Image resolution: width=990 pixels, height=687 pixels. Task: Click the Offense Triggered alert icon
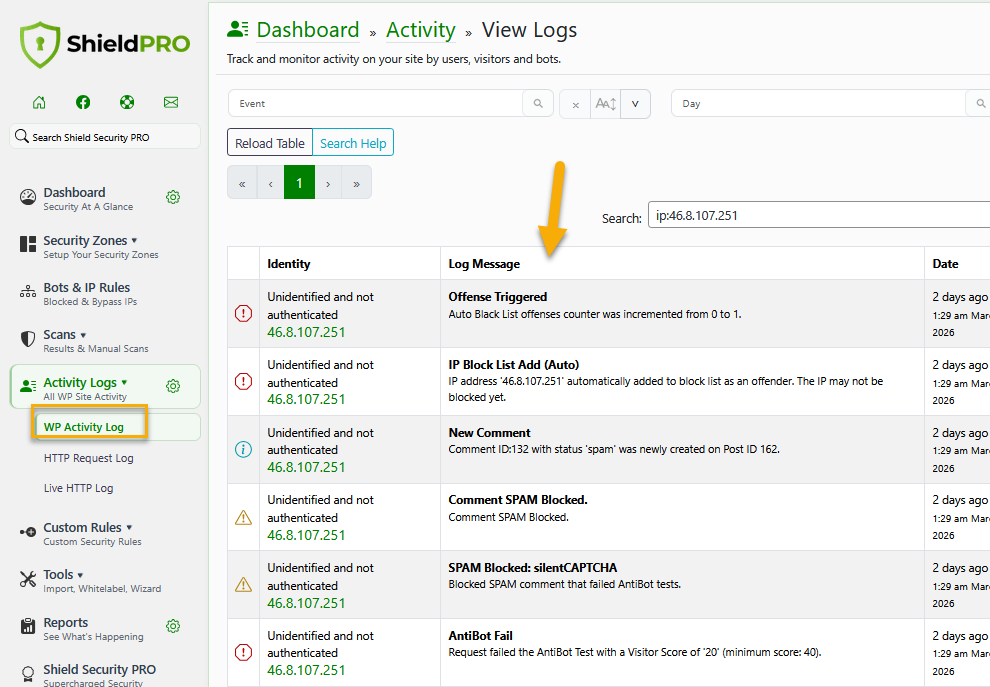coord(243,313)
